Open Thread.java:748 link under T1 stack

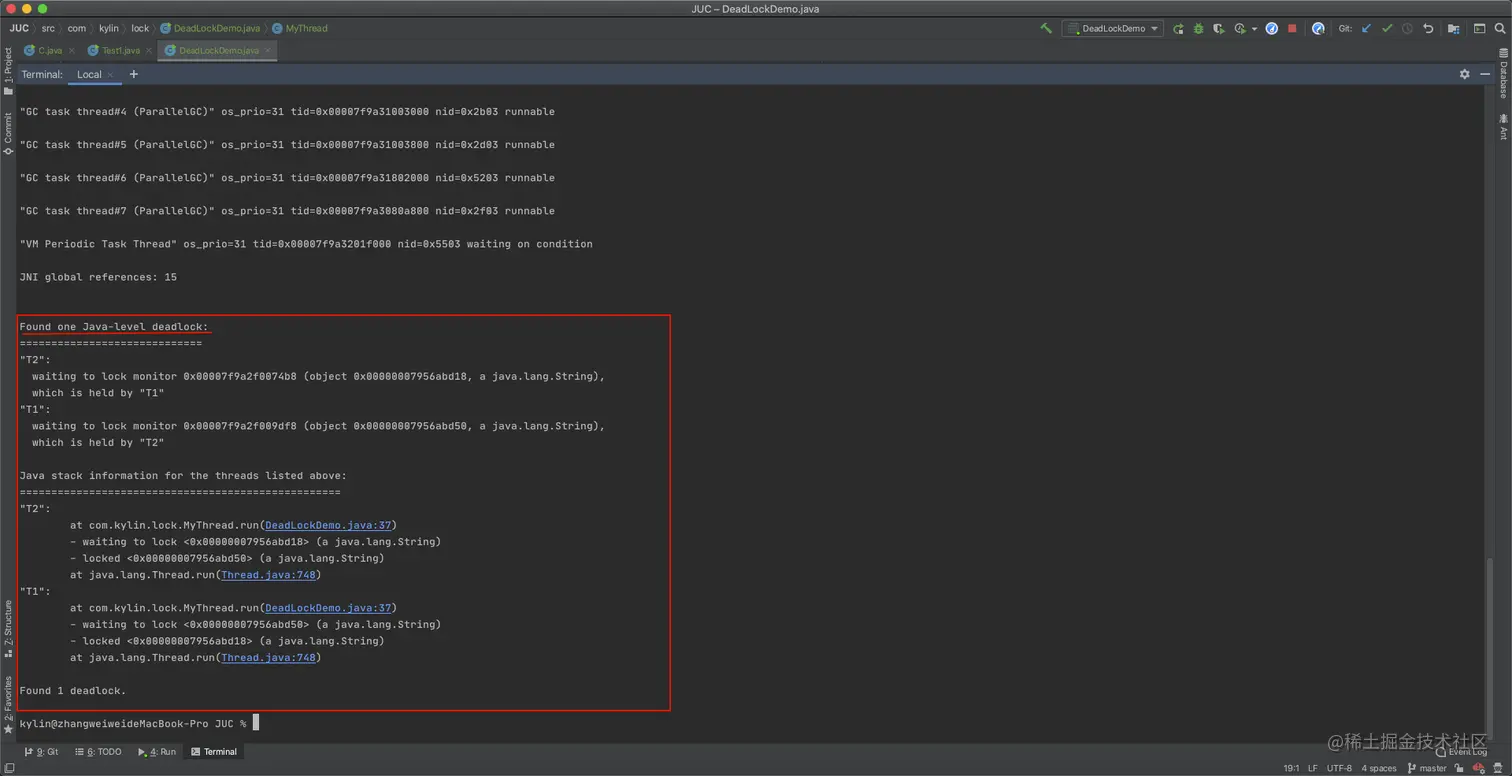click(268, 658)
